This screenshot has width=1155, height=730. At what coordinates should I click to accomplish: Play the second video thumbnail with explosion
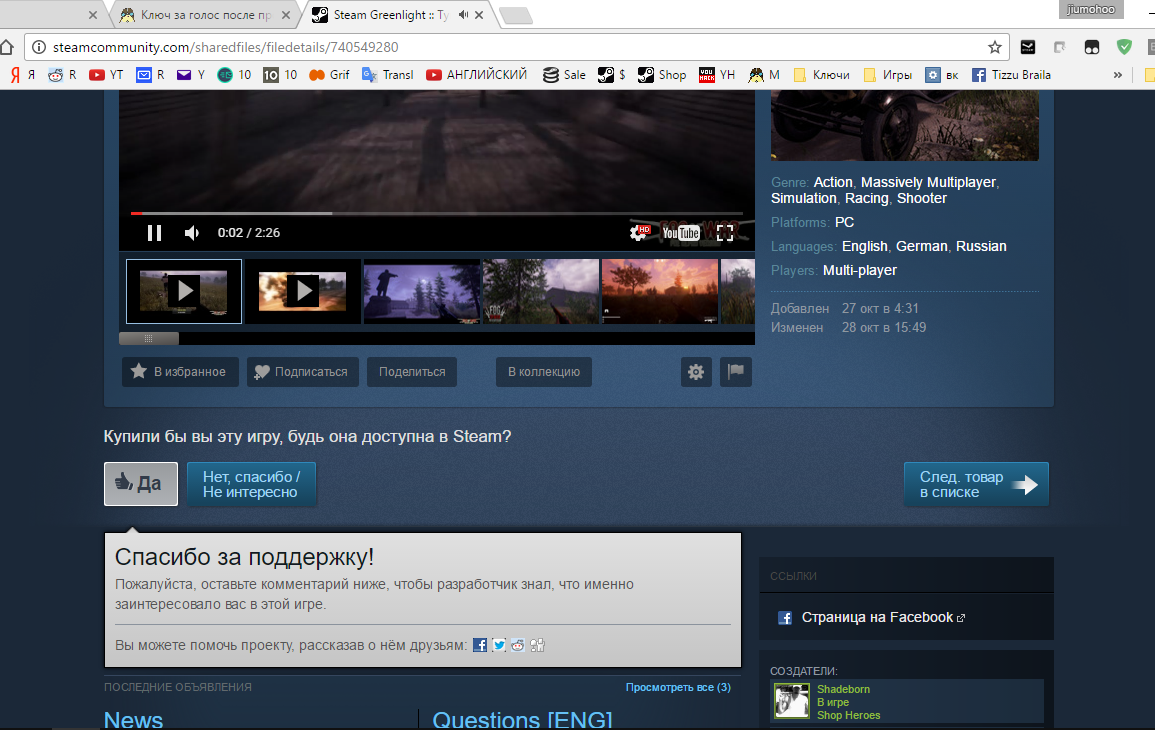point(303,291)
